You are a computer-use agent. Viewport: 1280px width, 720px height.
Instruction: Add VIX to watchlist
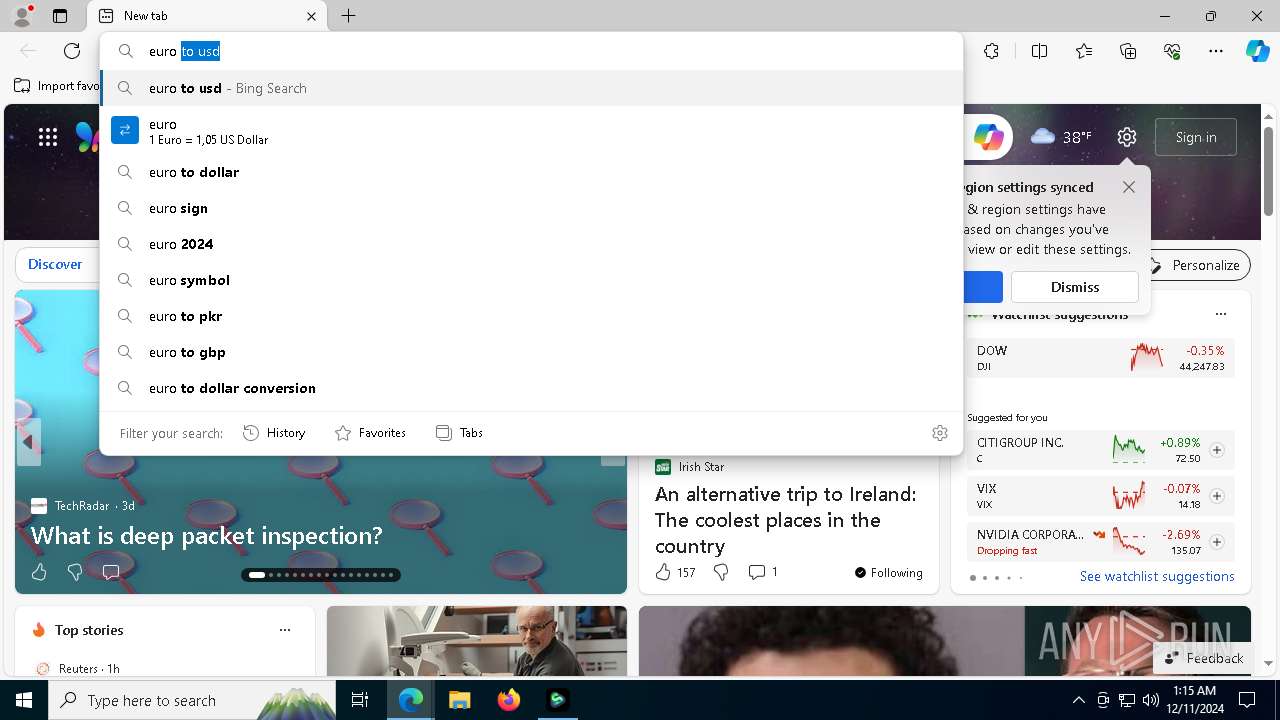click(x=1217, y=496)
